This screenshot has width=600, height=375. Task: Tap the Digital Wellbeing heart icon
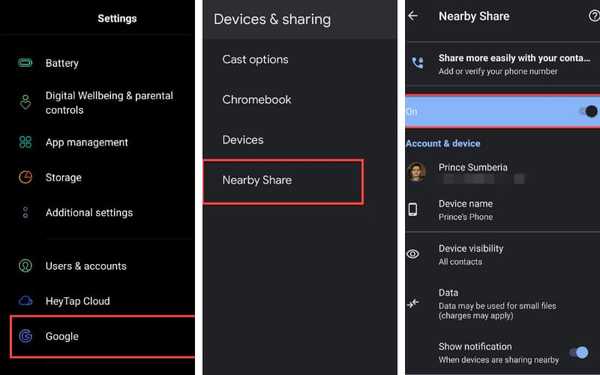(x=25, y=102)
